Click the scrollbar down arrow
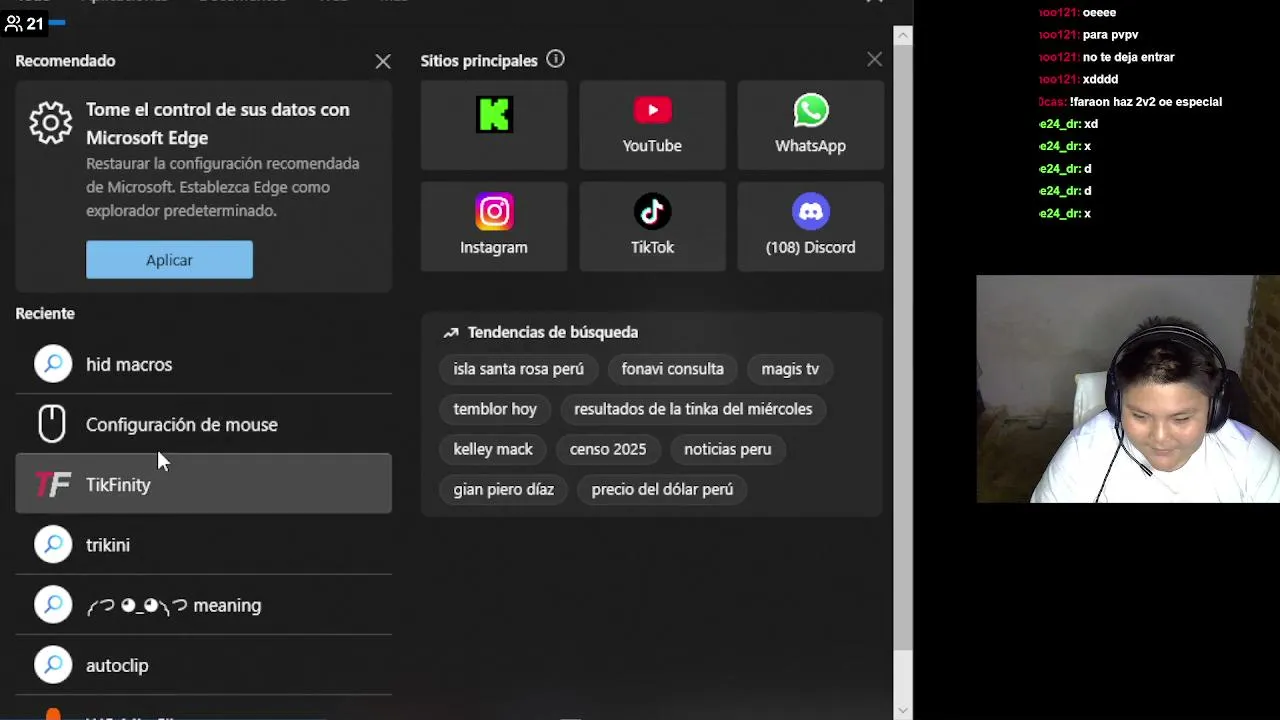The height and width of the screenshot is (720, 1280). click(903, 710)
